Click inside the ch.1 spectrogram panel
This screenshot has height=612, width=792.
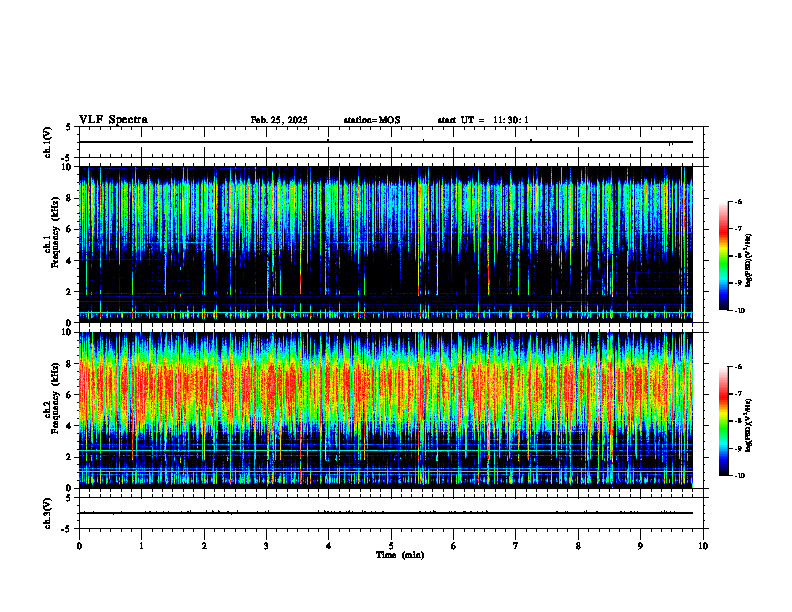click(x=386, y=244)
